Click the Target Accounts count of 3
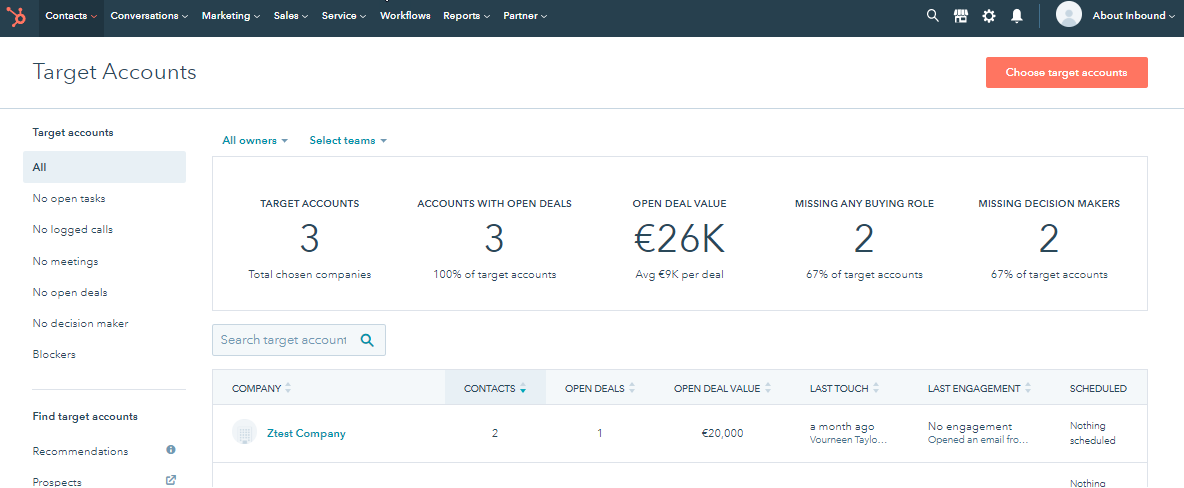 pyautogui.click(x=310, y=239)
